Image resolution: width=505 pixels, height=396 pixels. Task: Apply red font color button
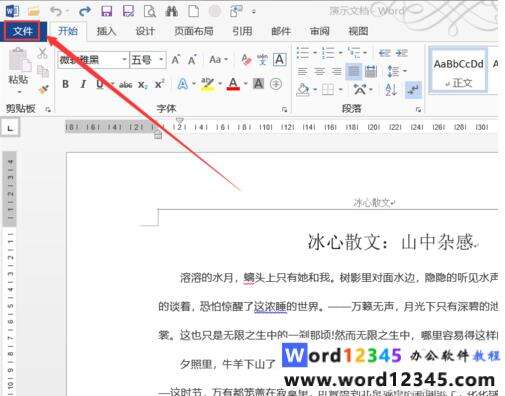(233, 84)
